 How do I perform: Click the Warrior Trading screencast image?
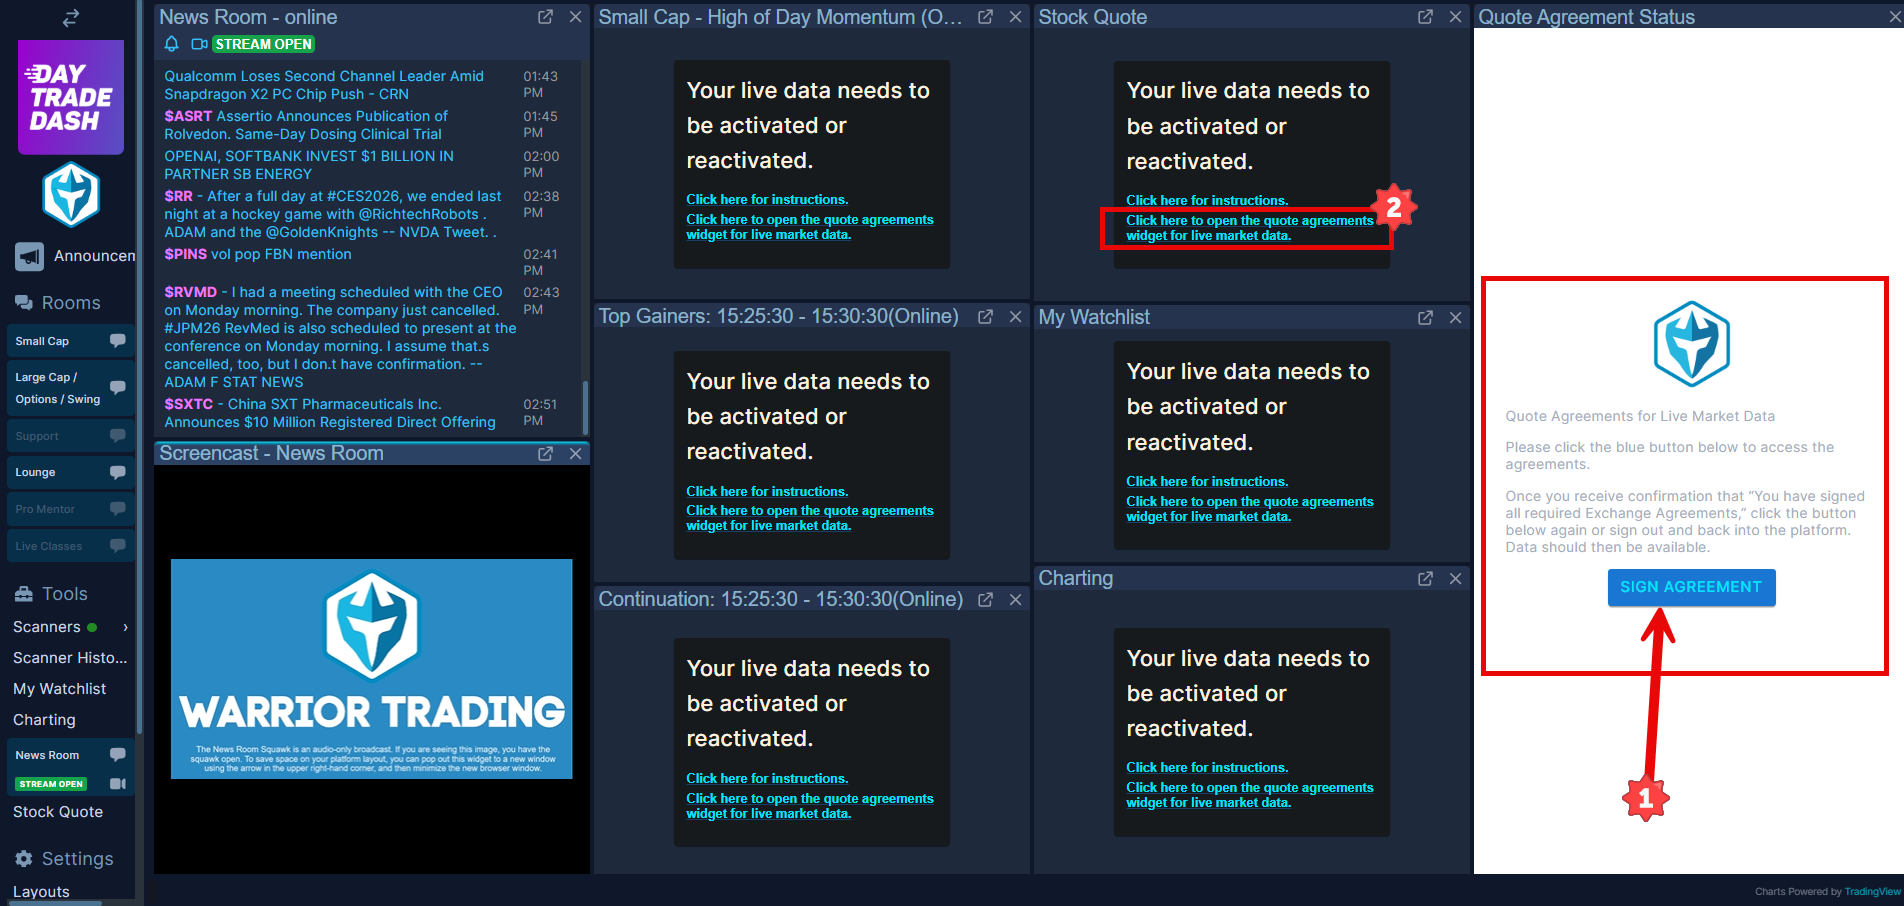[372, 669]
